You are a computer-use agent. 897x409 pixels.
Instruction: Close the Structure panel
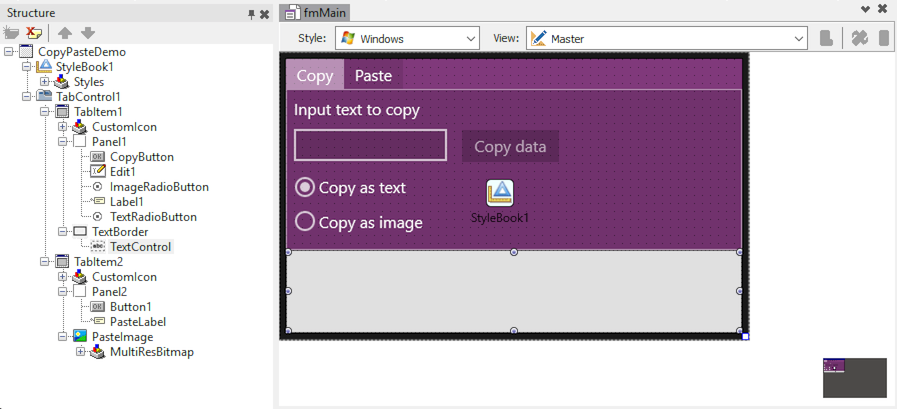(264, 14)
